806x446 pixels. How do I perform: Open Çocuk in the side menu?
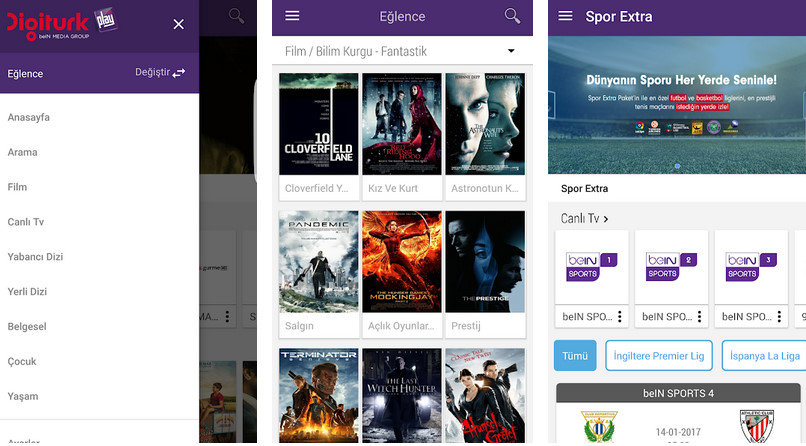pos(22,362)
